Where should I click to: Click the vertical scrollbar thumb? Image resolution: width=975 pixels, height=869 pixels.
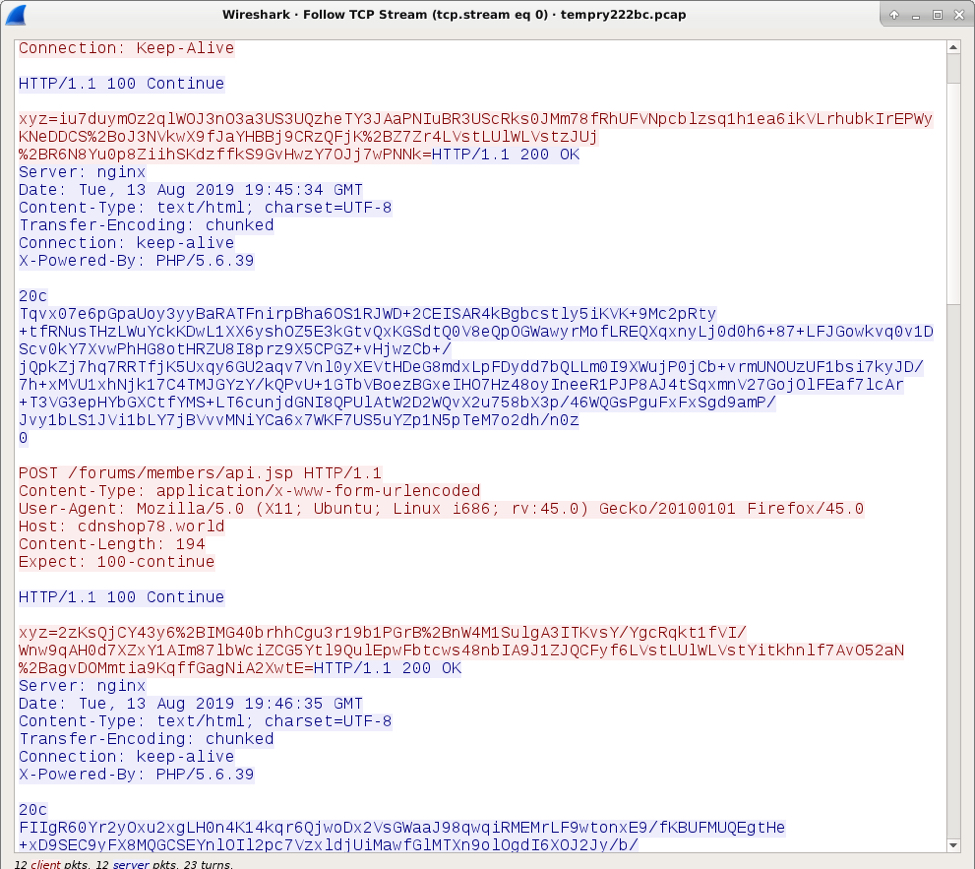pos(954,180)
